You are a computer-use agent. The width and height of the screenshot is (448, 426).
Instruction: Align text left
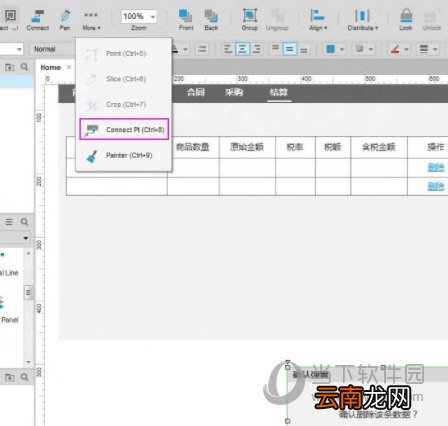(x=228, y=49)
